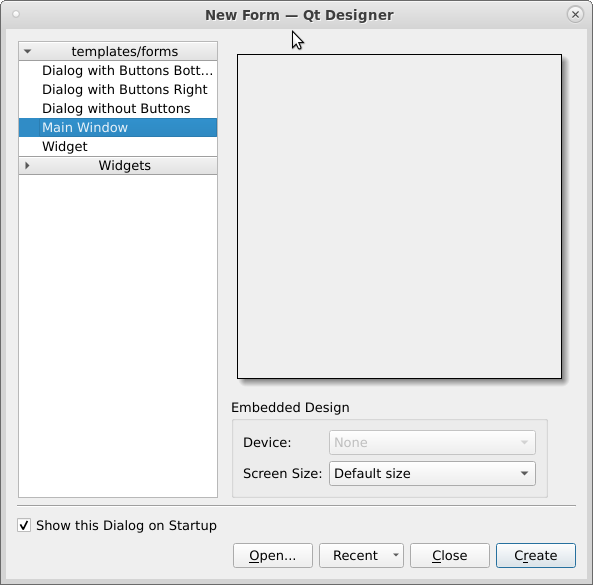The image size is (593, 585).
Task: Click the Open... button
Action: tap(273, 556)
